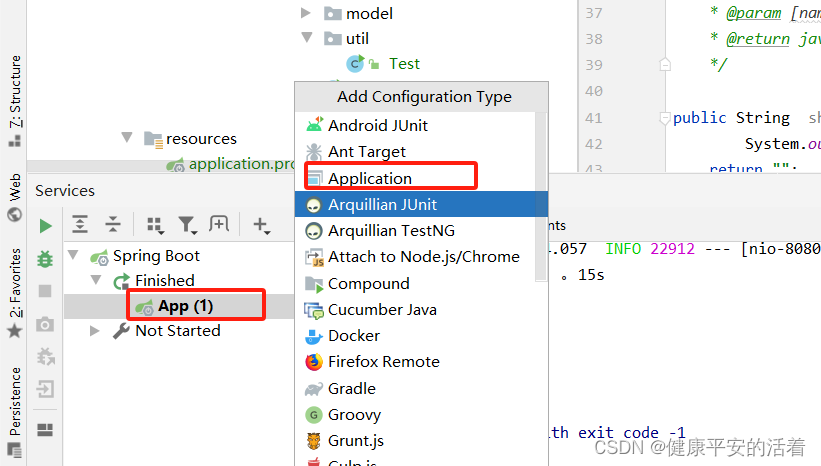The width and height of the screenshot is (821, 466).
Task: Click the Expand All icon in Services toolbar
Action: point(80,224)
